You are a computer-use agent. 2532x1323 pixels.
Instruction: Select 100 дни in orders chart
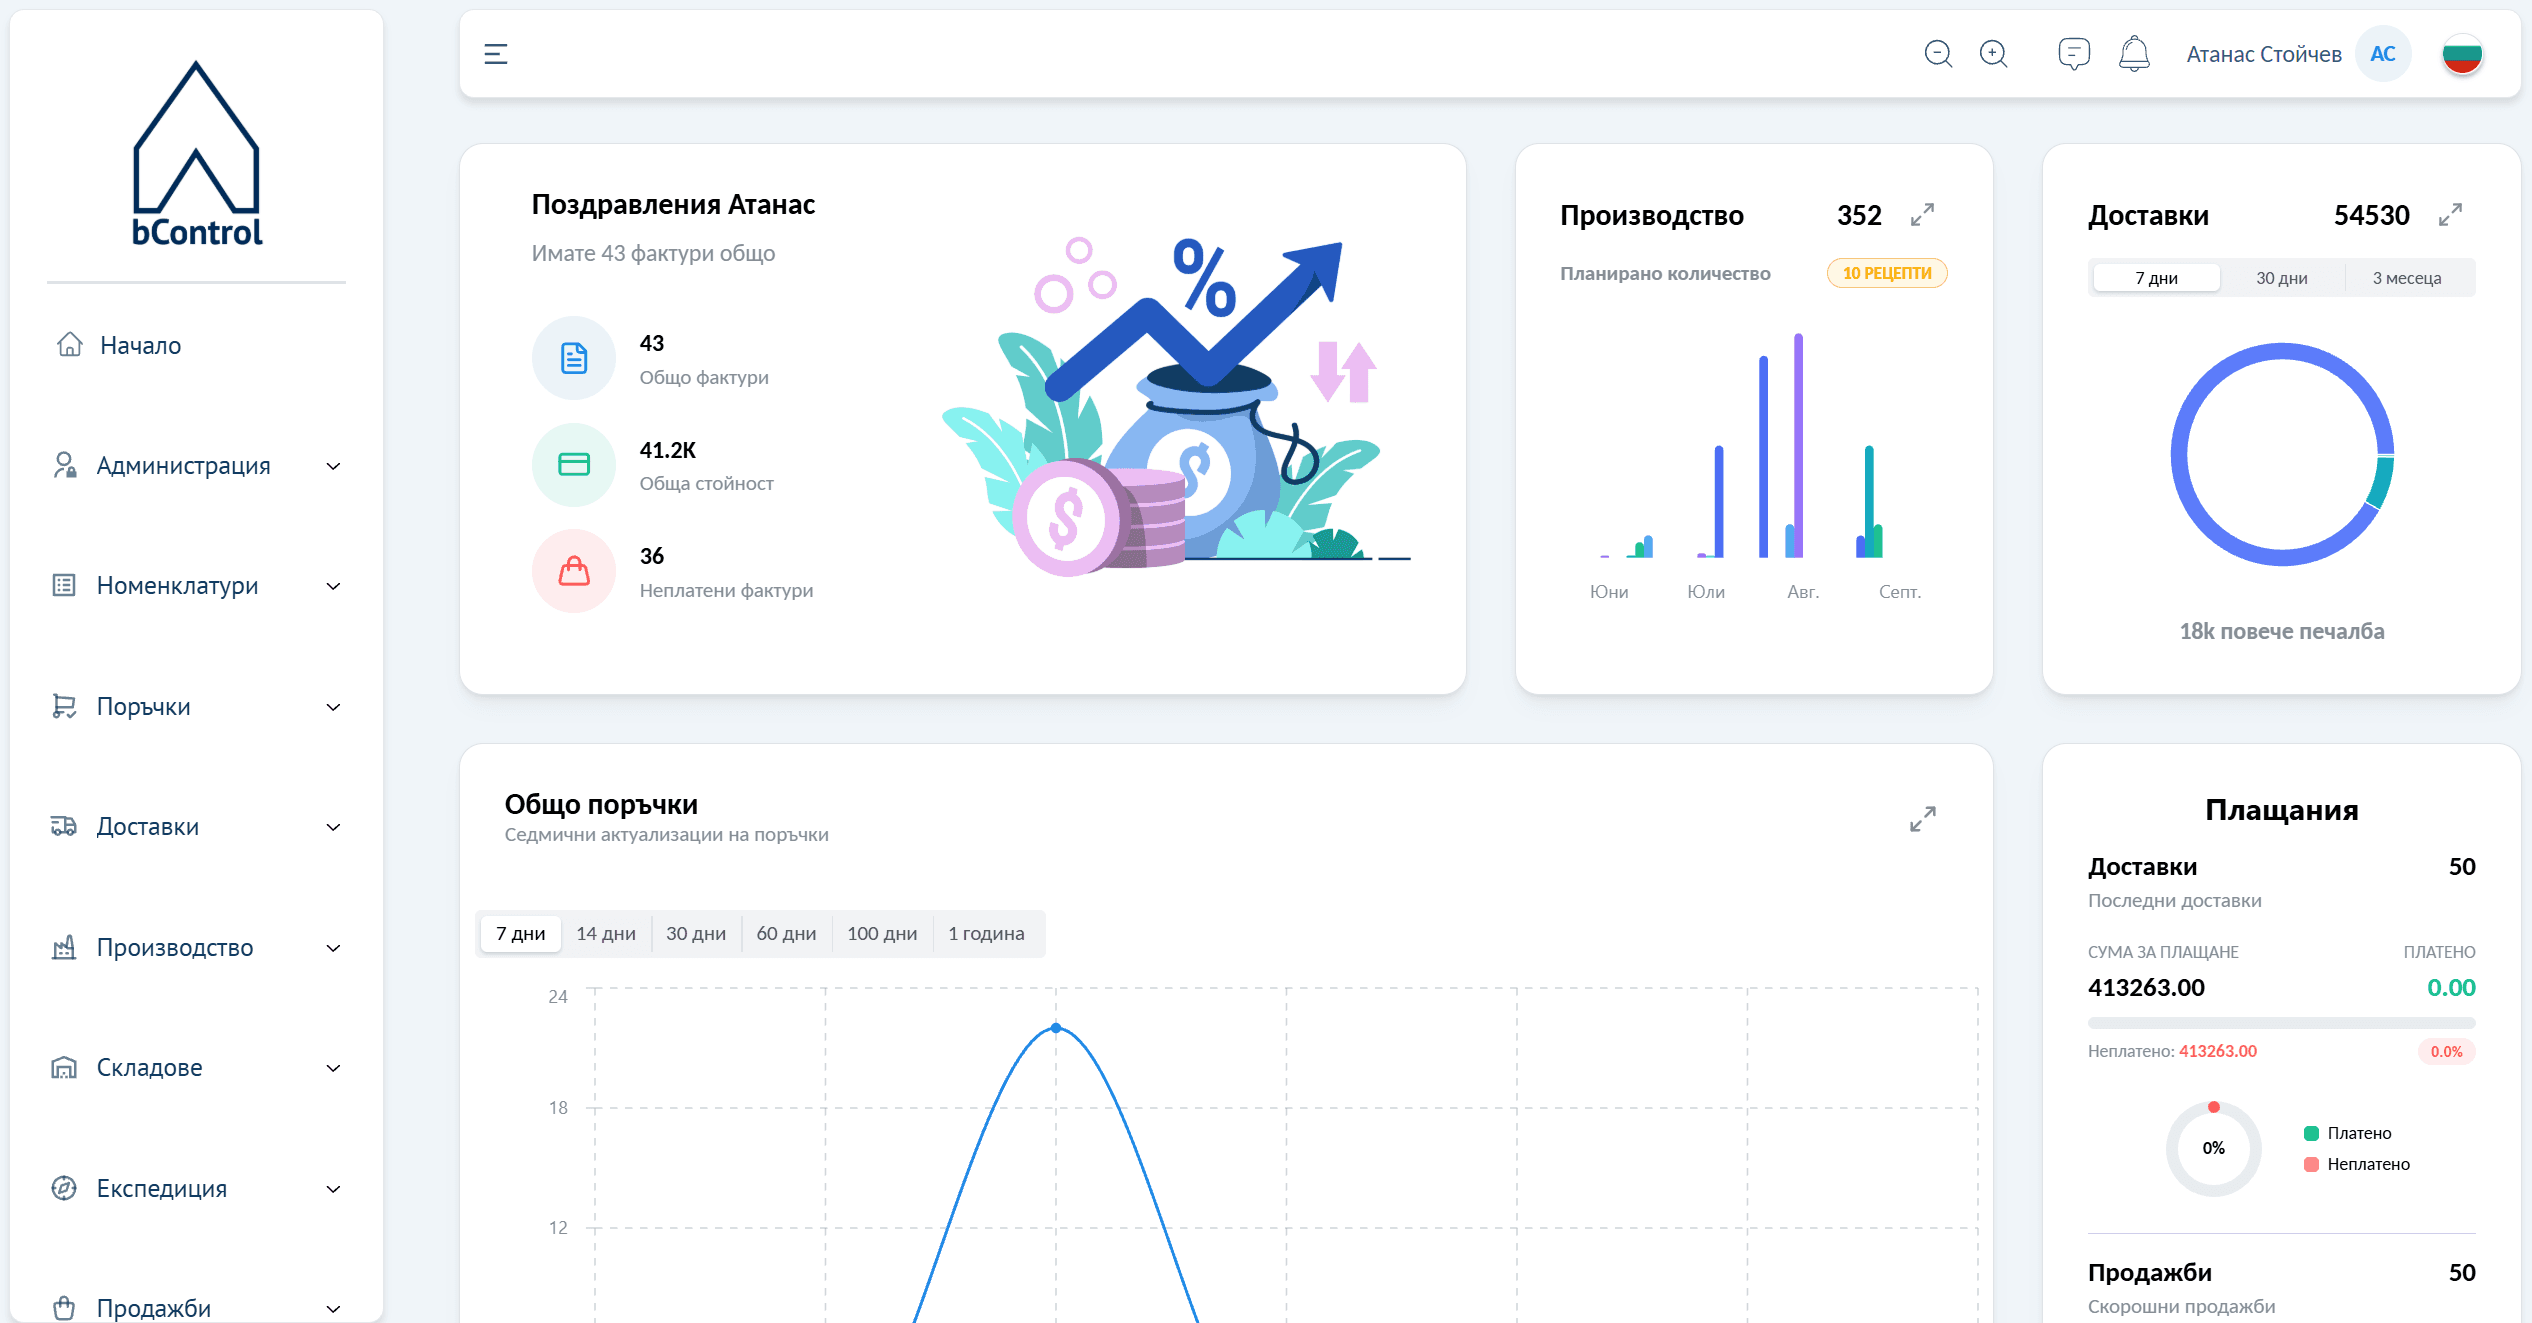coord(882,933)
